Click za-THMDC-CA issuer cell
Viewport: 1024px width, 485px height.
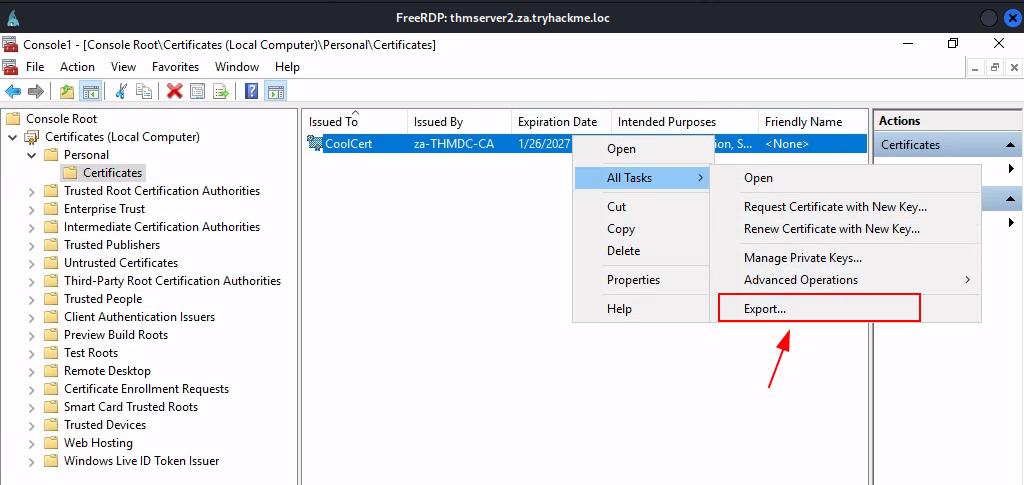[454, 144]
